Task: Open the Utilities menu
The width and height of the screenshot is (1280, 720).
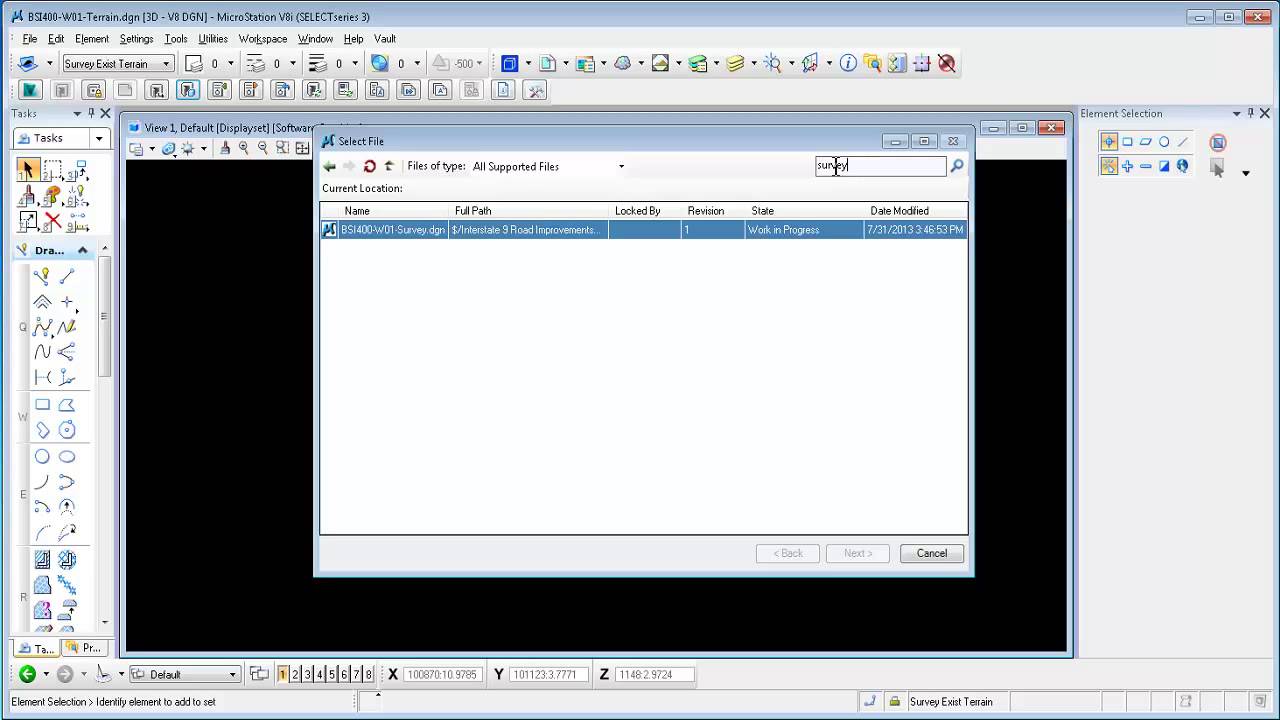Action: [211, 38]
